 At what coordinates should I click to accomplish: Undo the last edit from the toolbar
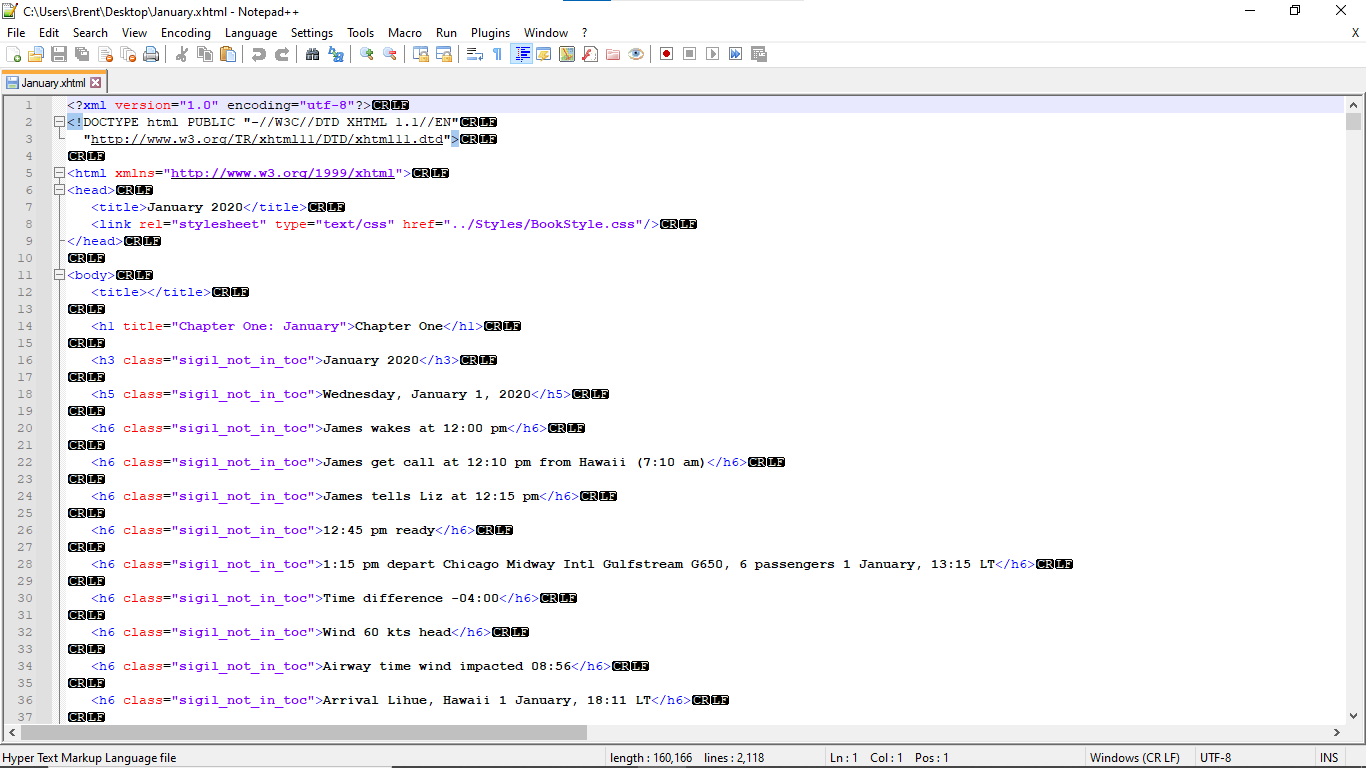tap(259, 54)
